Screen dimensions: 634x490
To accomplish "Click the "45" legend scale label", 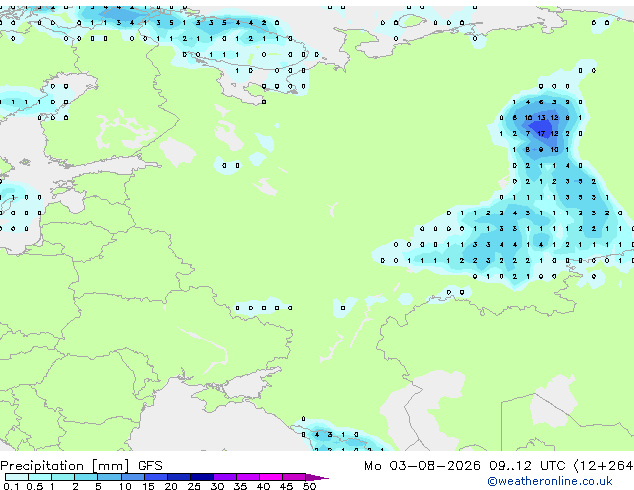I will [286, 486].
